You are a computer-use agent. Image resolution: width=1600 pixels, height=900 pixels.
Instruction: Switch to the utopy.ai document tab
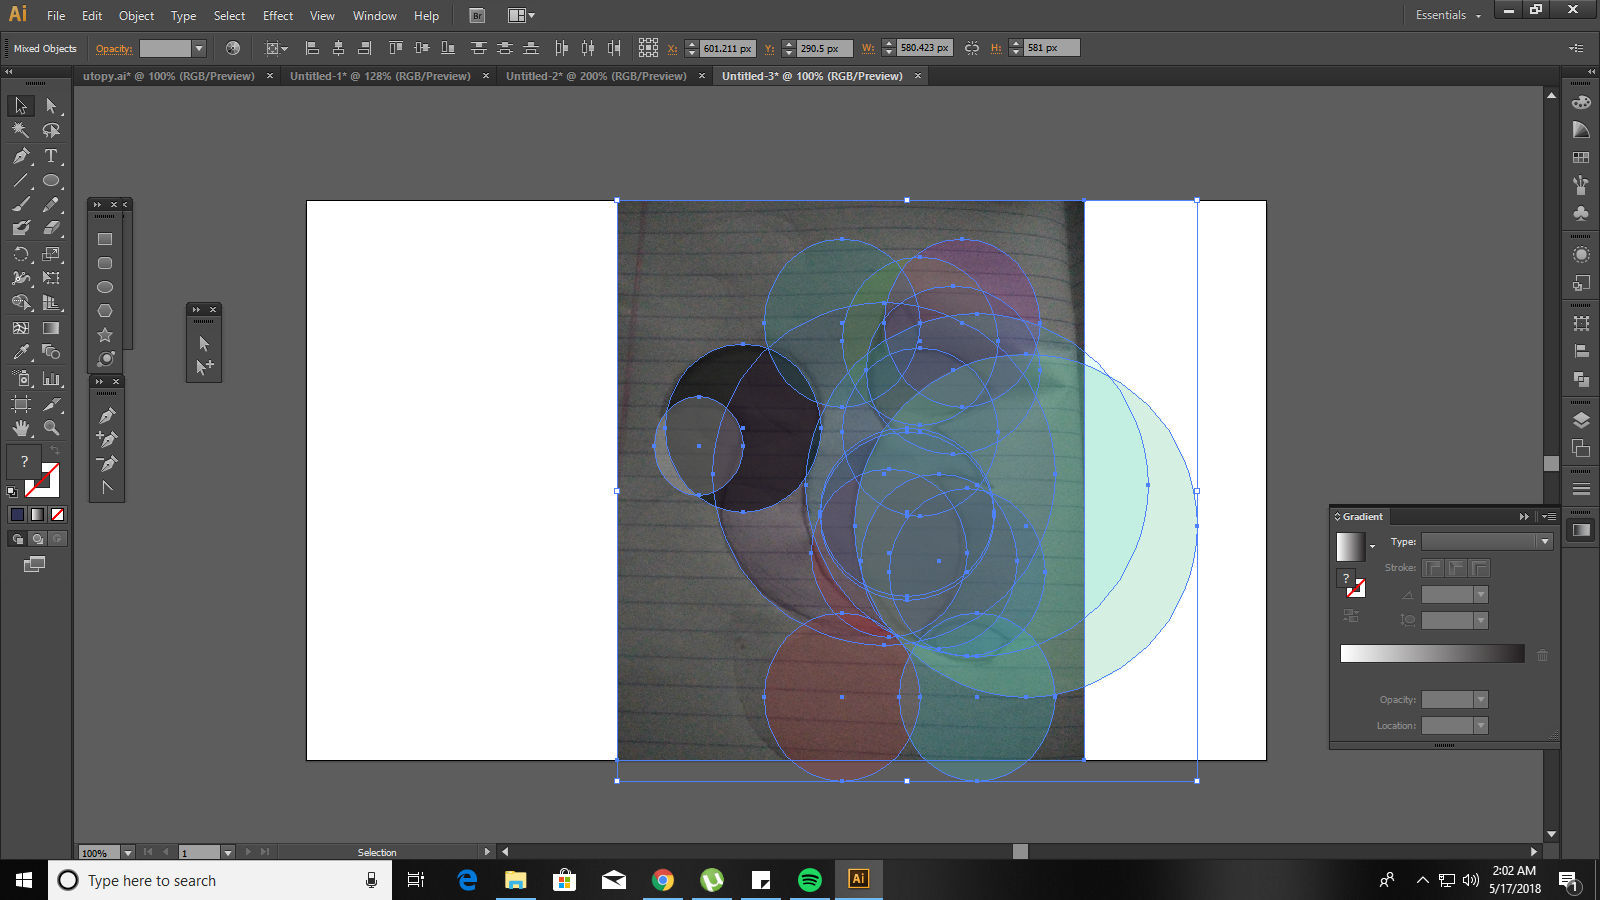[x=168, y=76]
